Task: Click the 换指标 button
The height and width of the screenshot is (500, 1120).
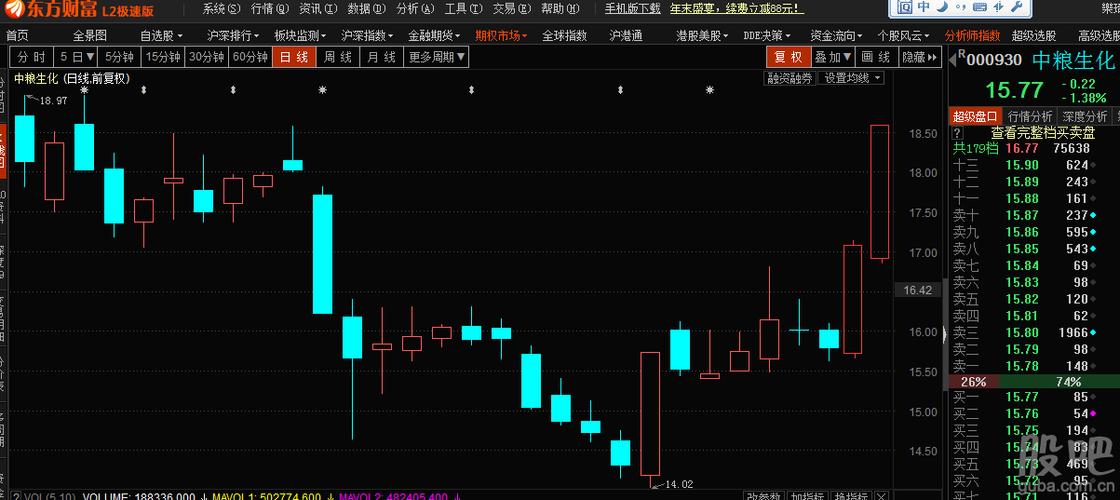Action: (851, 496)
